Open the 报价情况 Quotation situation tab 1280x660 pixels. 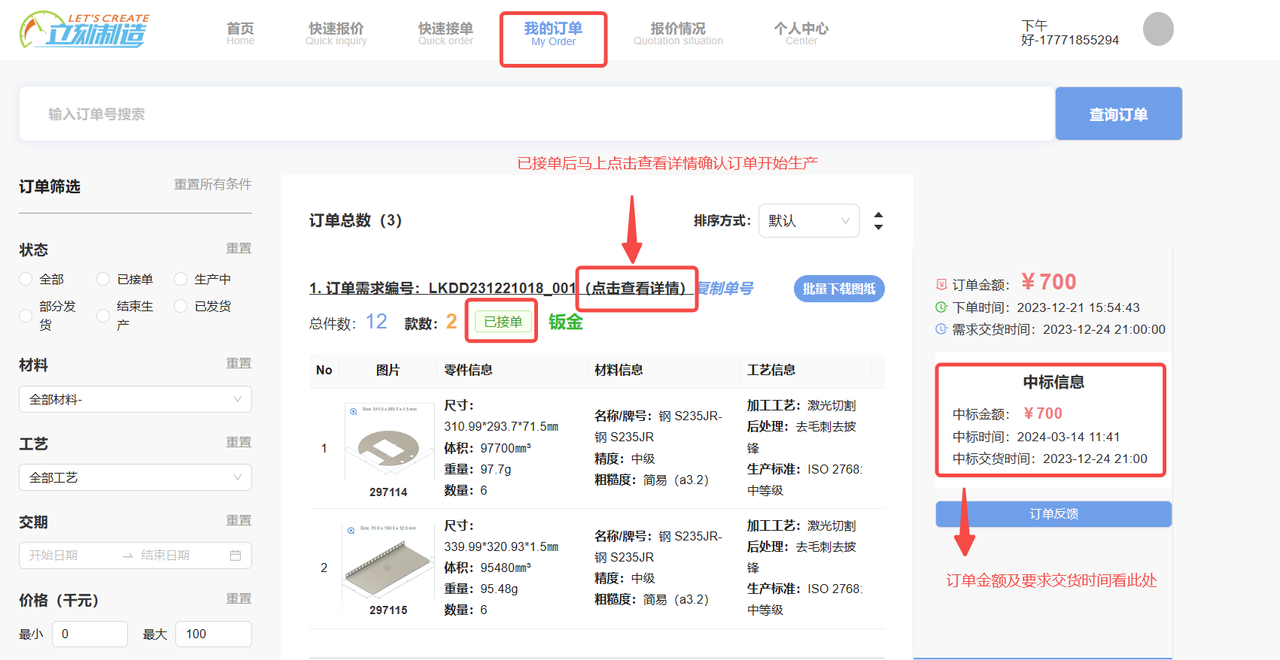[x=678, y=34]
